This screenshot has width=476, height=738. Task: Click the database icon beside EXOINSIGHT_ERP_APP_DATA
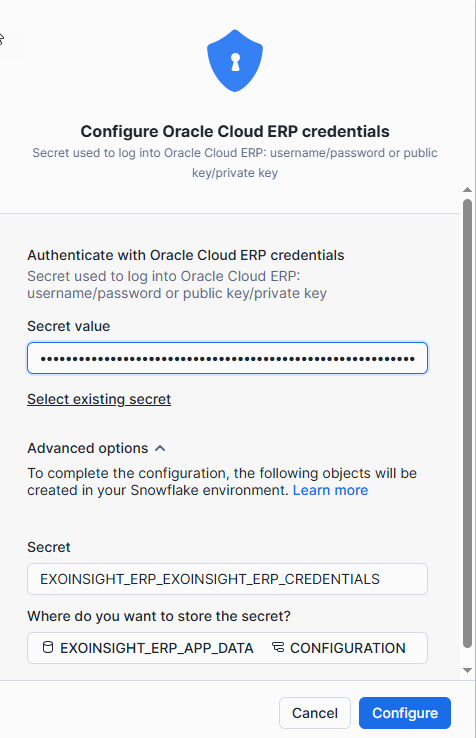48,648
